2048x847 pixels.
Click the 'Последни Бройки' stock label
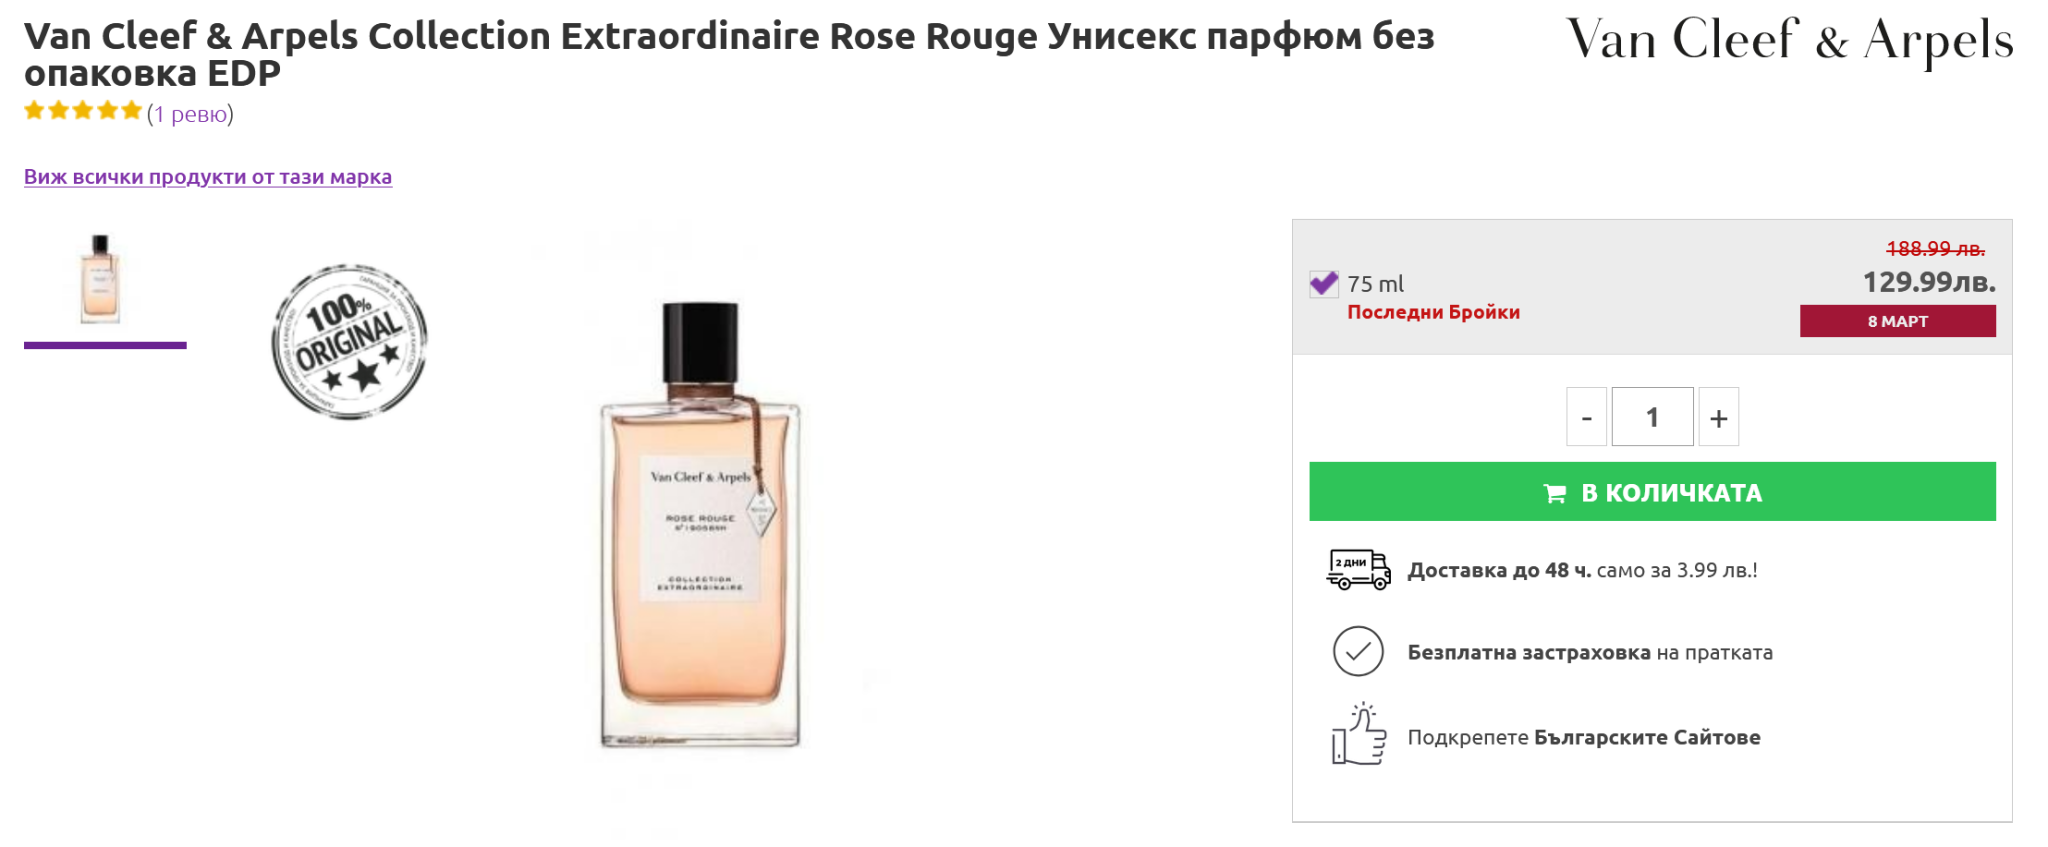pos(1433,312)
